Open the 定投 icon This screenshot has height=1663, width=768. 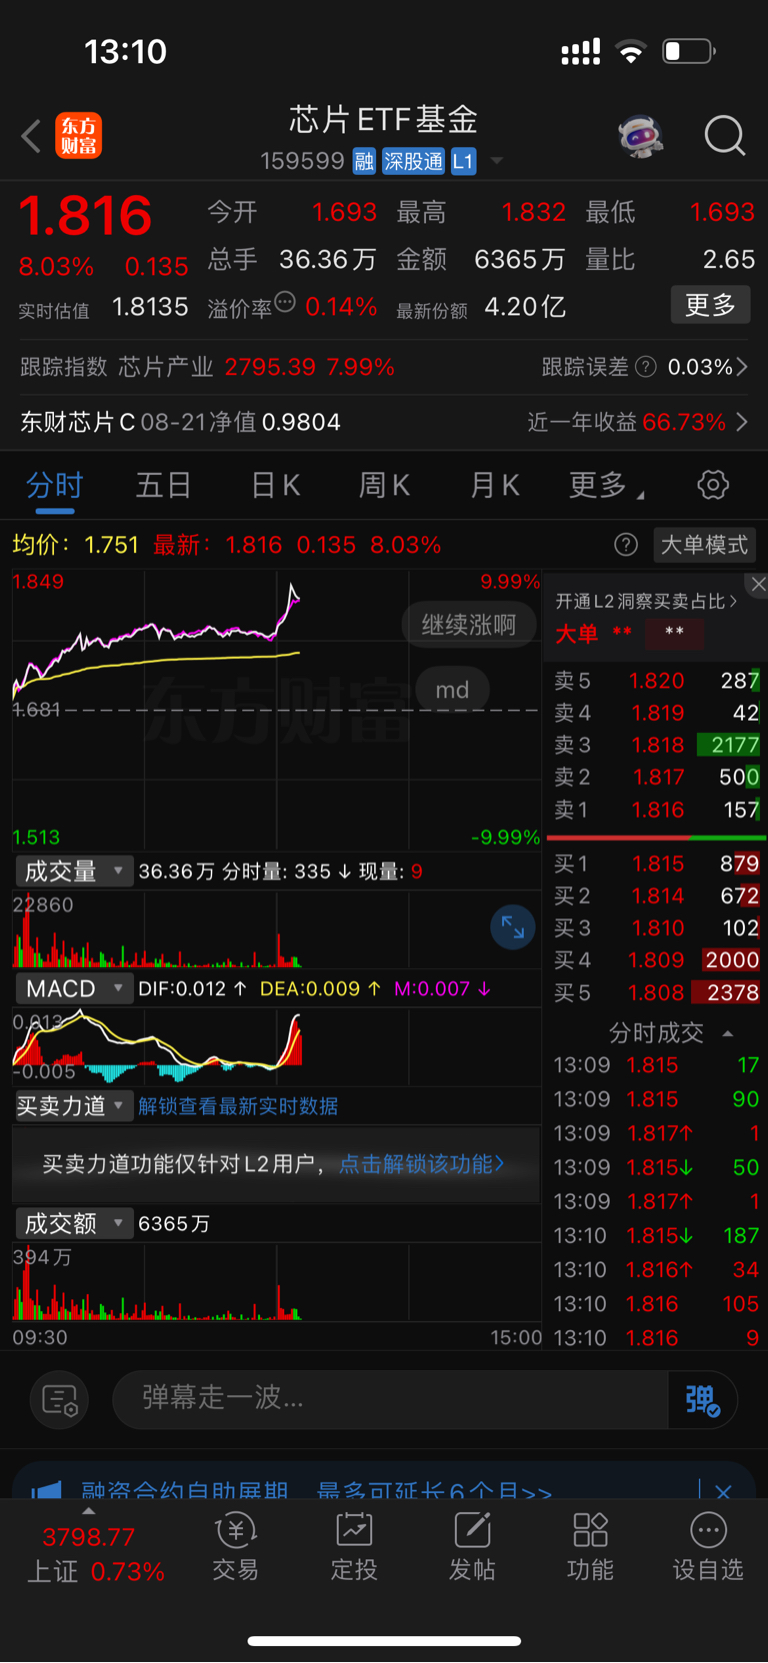(354, 1546)
